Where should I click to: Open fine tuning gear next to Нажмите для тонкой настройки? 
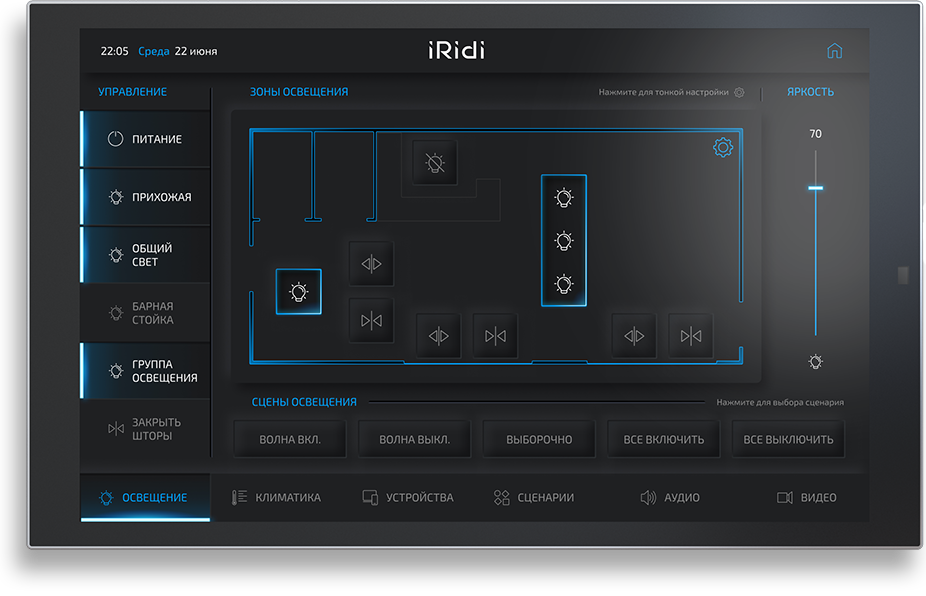[739, 92]
